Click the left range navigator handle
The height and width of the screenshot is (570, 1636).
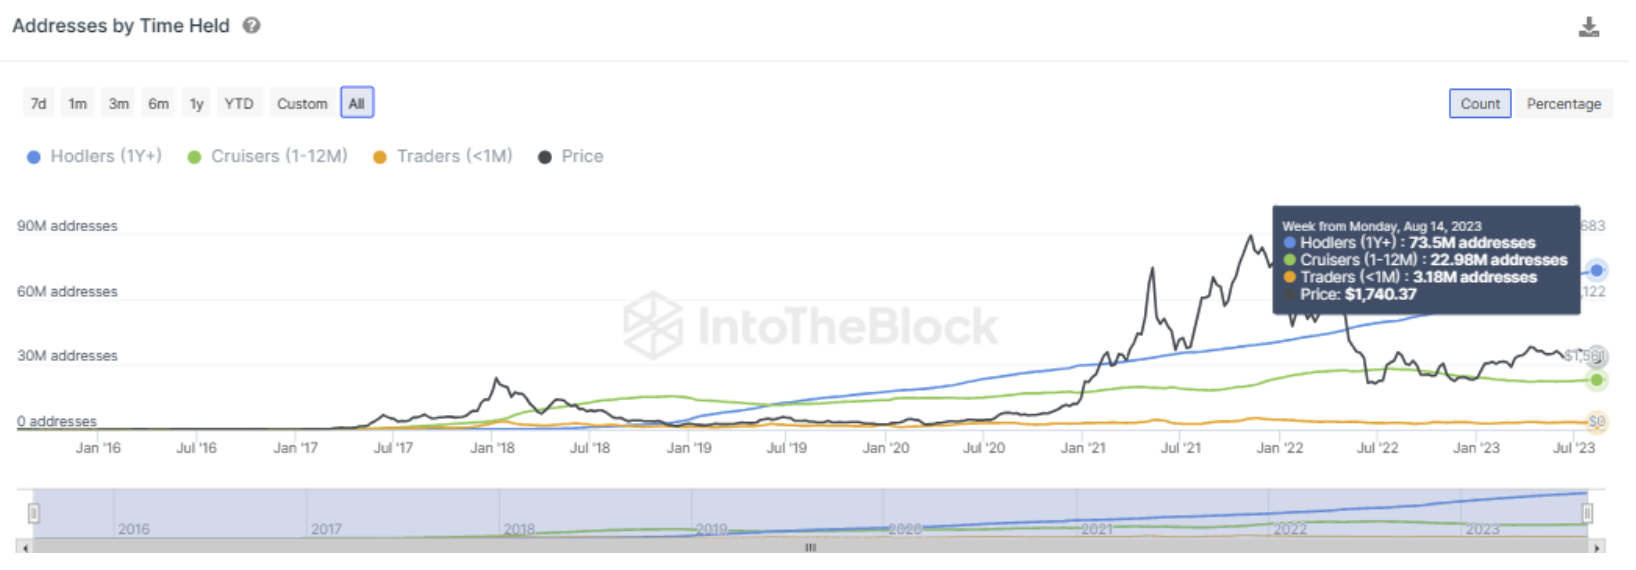[x=33, y=513]
